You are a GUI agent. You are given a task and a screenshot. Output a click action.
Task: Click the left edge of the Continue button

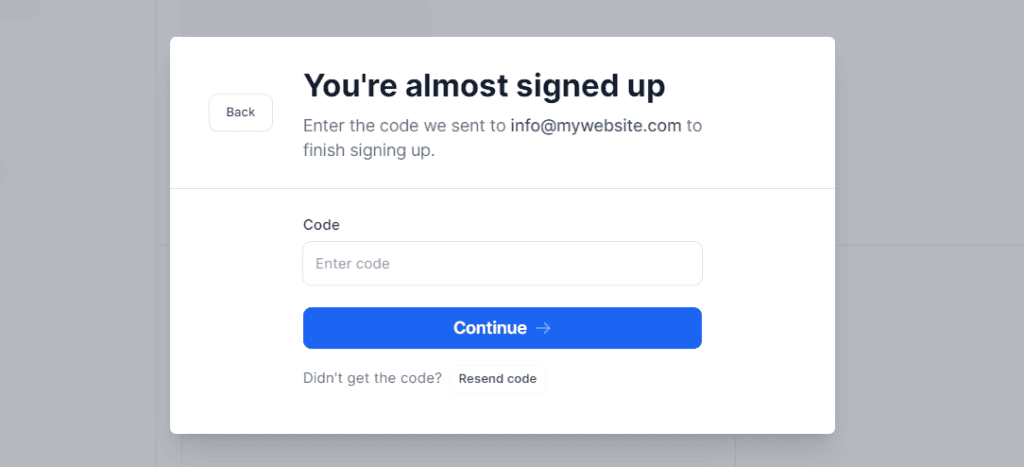pyautogui.click(x=312, y=328)
